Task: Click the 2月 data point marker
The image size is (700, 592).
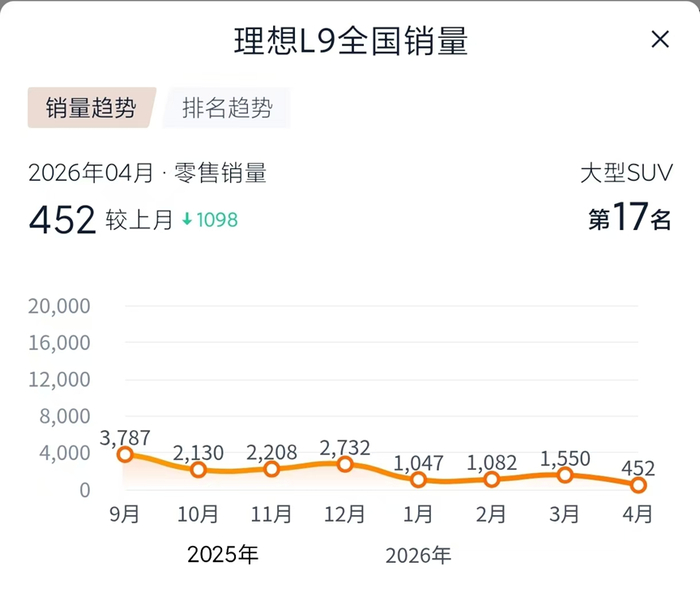Action: pos(492,479)
